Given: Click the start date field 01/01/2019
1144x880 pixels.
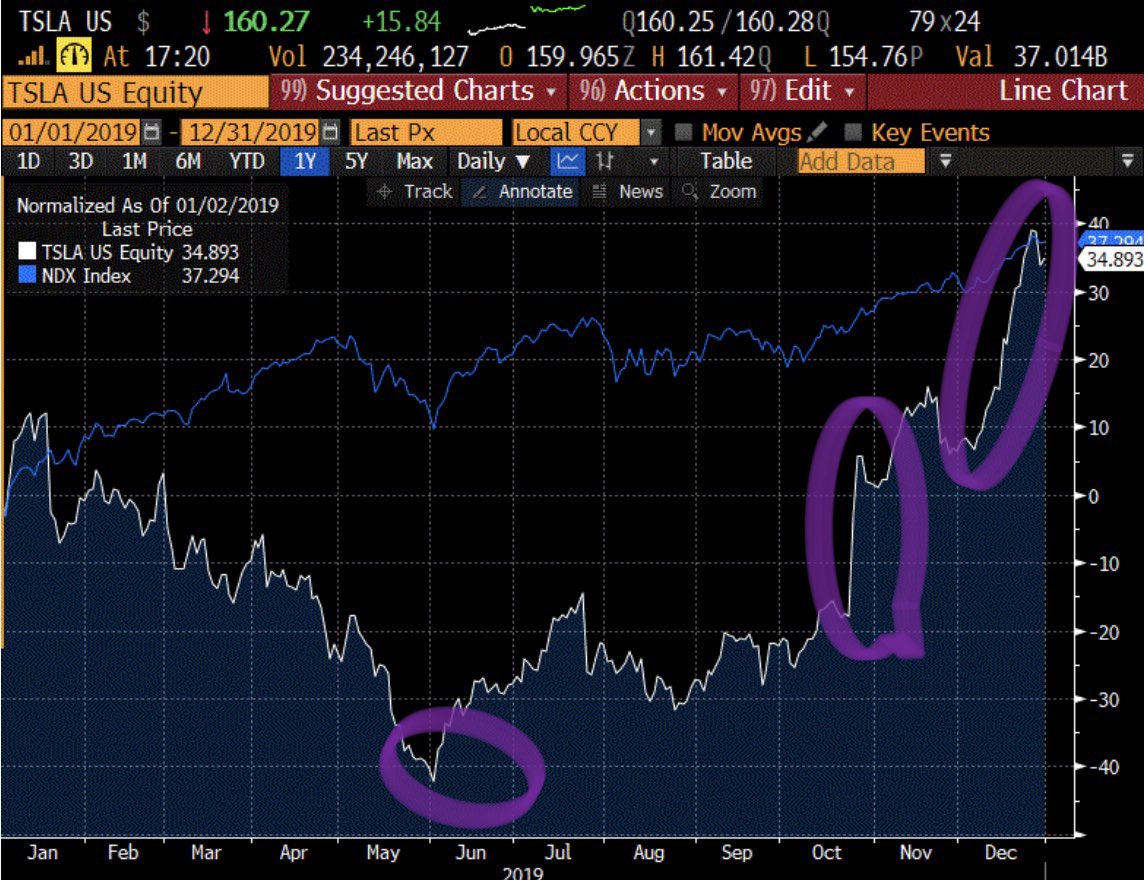Looking at the screenshot, I should [x=72, y=132].
